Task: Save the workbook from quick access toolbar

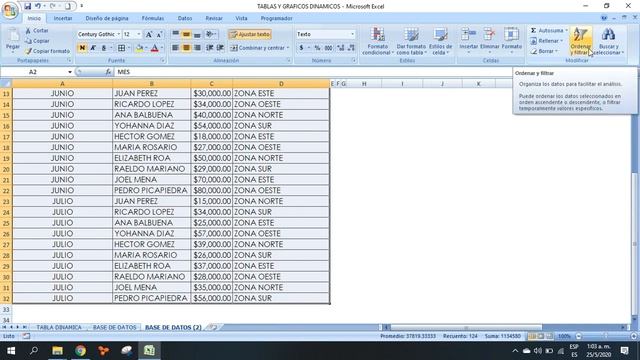Action: click(x=27, y=6)
